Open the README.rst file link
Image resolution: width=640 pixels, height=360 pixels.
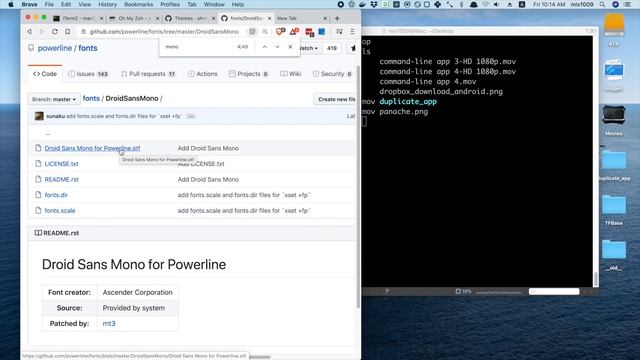61,179
